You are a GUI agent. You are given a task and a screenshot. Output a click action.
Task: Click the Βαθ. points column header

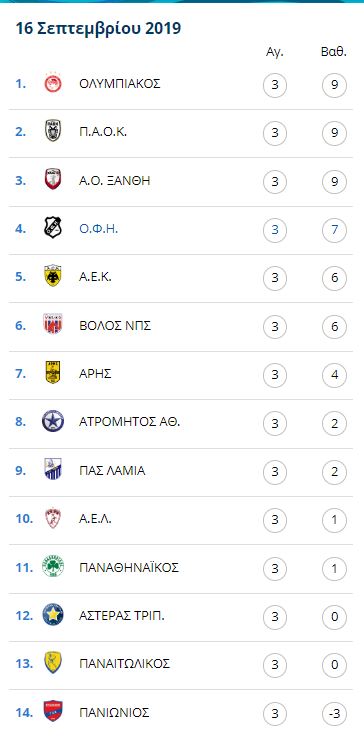coord(333,53)
